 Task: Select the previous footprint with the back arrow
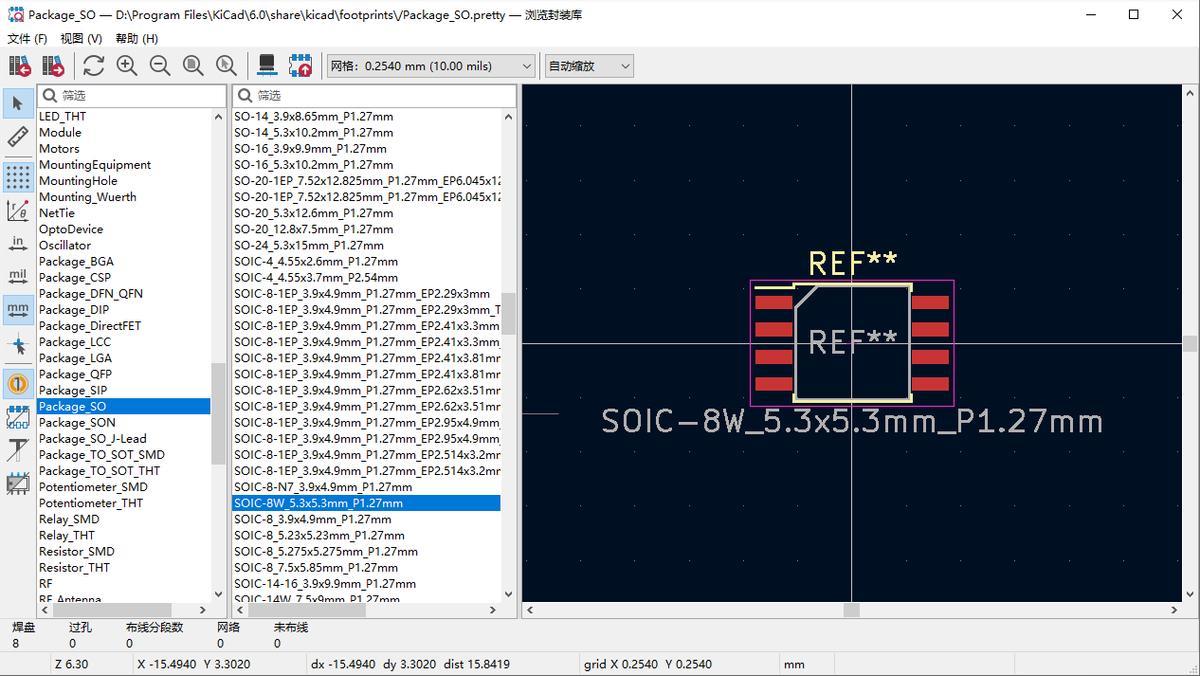pyautogui.click(x=22, y=64)
